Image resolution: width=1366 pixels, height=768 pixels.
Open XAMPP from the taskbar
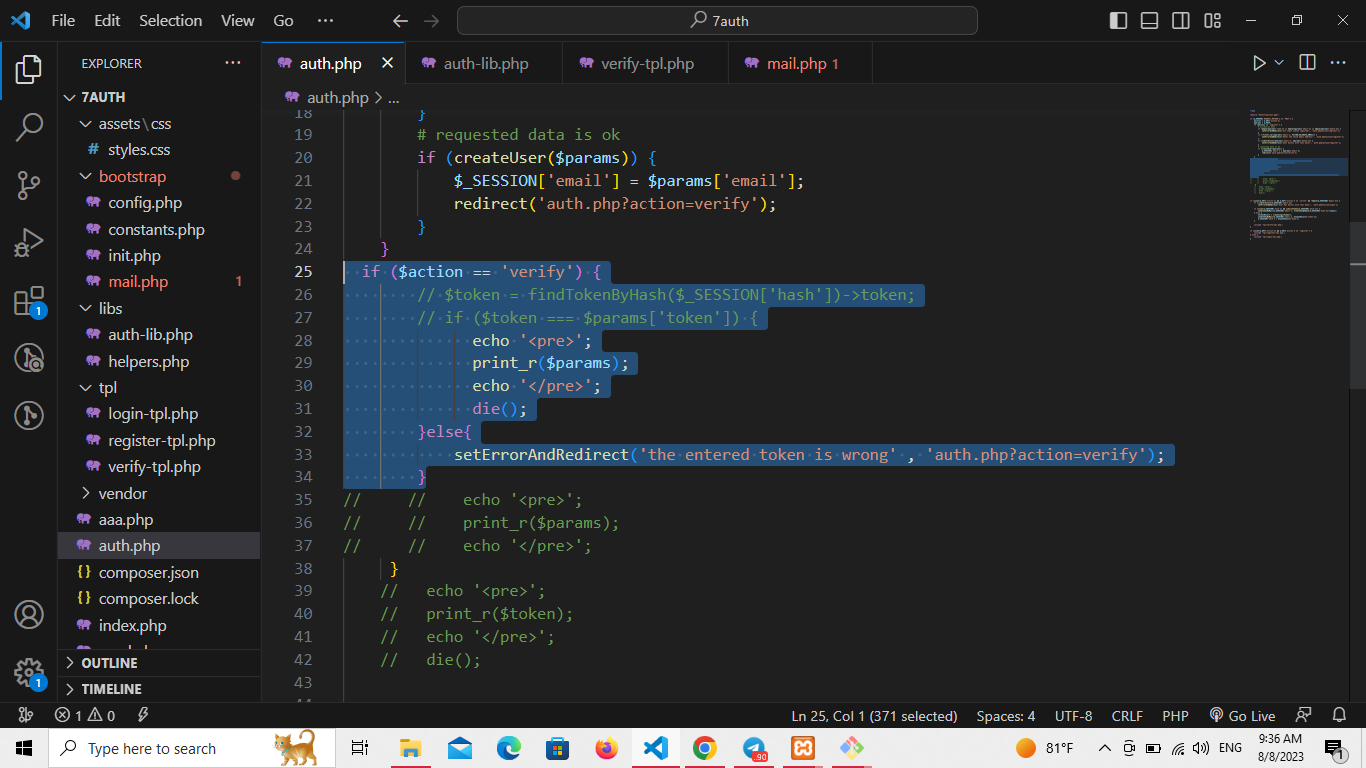[803, 748]
